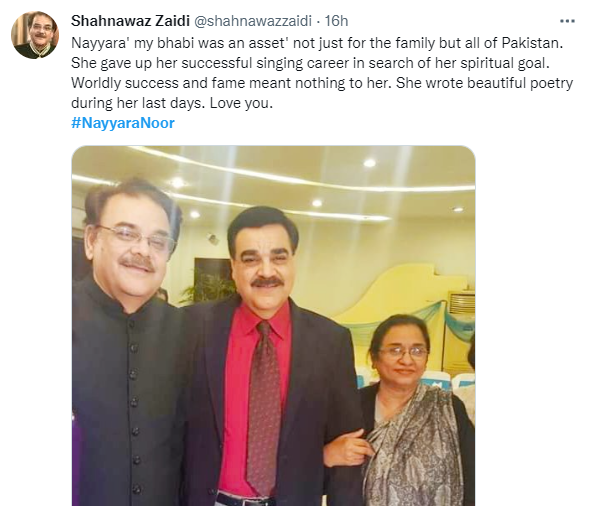Screen dimensions: 589x506
Task: Click the text "during her last days. Love you."
Action: tap(172, 103)
